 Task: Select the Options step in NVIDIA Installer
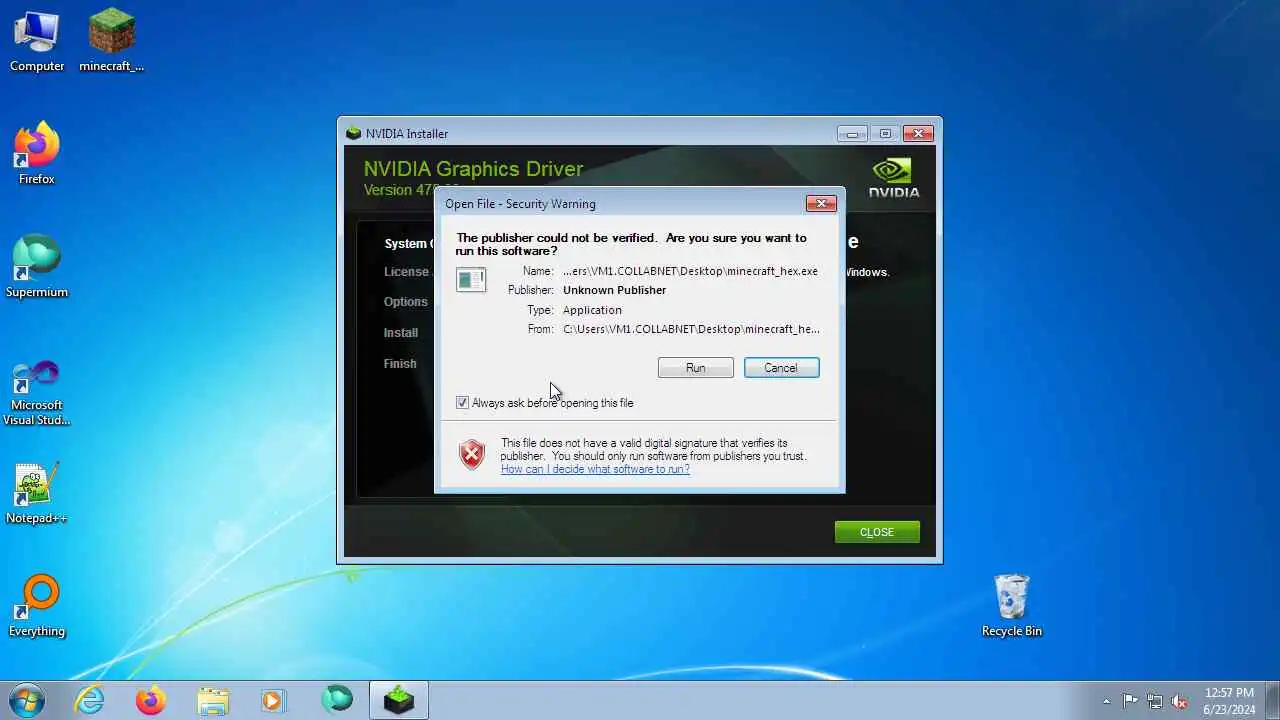406,302
